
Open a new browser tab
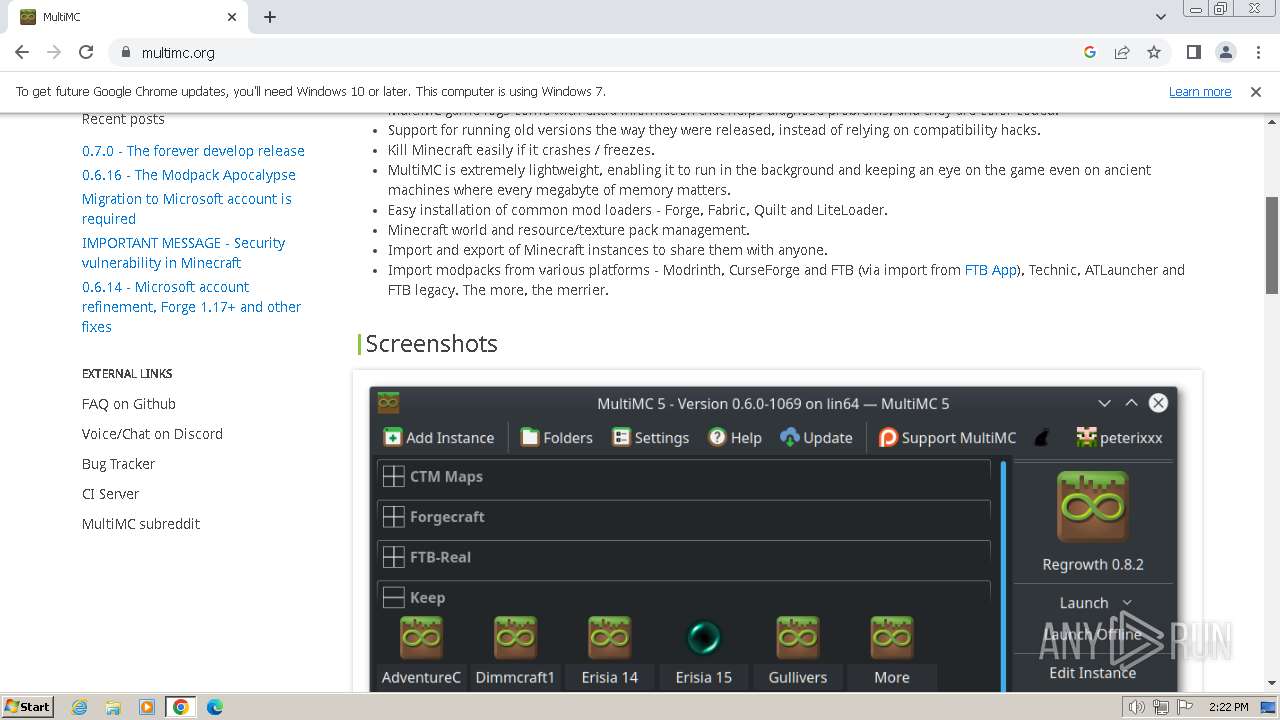coord(270,17)
